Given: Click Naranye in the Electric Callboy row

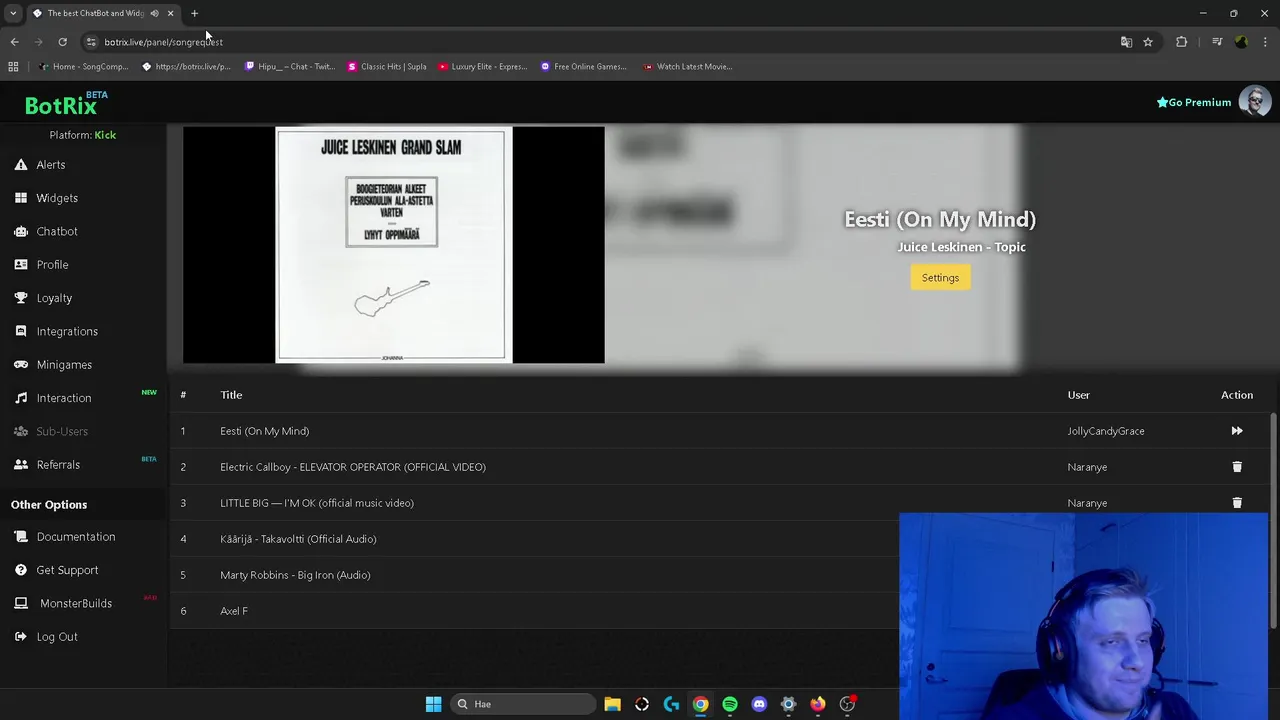Looking at the screenshot, I should [1087, 467].
